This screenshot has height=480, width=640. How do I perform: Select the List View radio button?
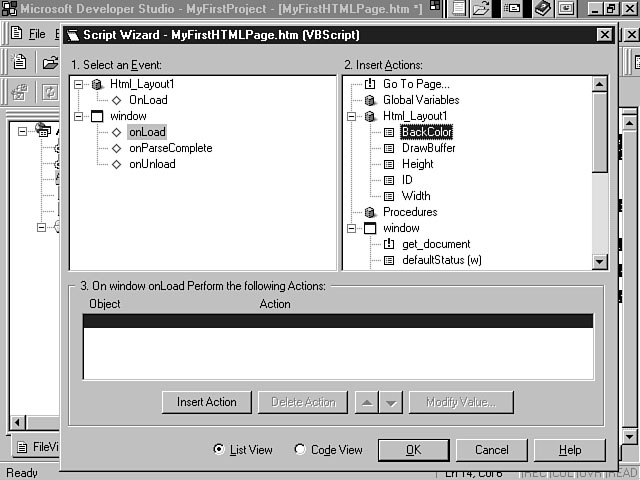pos(219,450)
